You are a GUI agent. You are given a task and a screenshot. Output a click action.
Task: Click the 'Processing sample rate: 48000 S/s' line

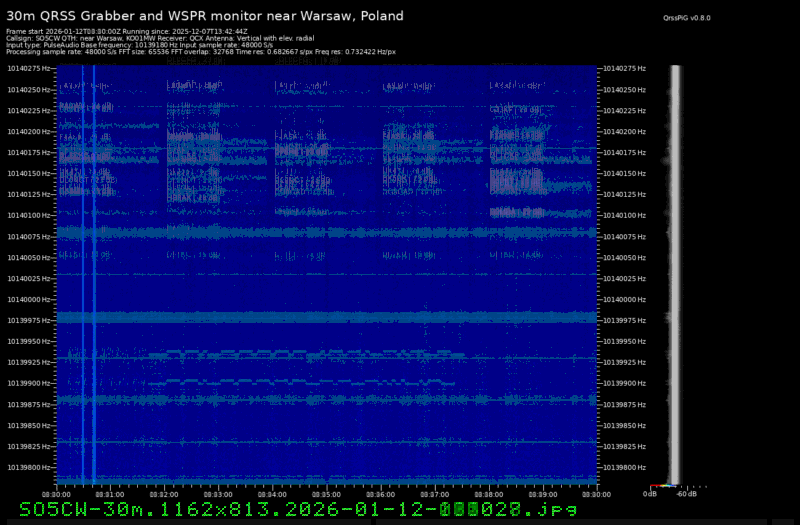click(x=201, y=52)
